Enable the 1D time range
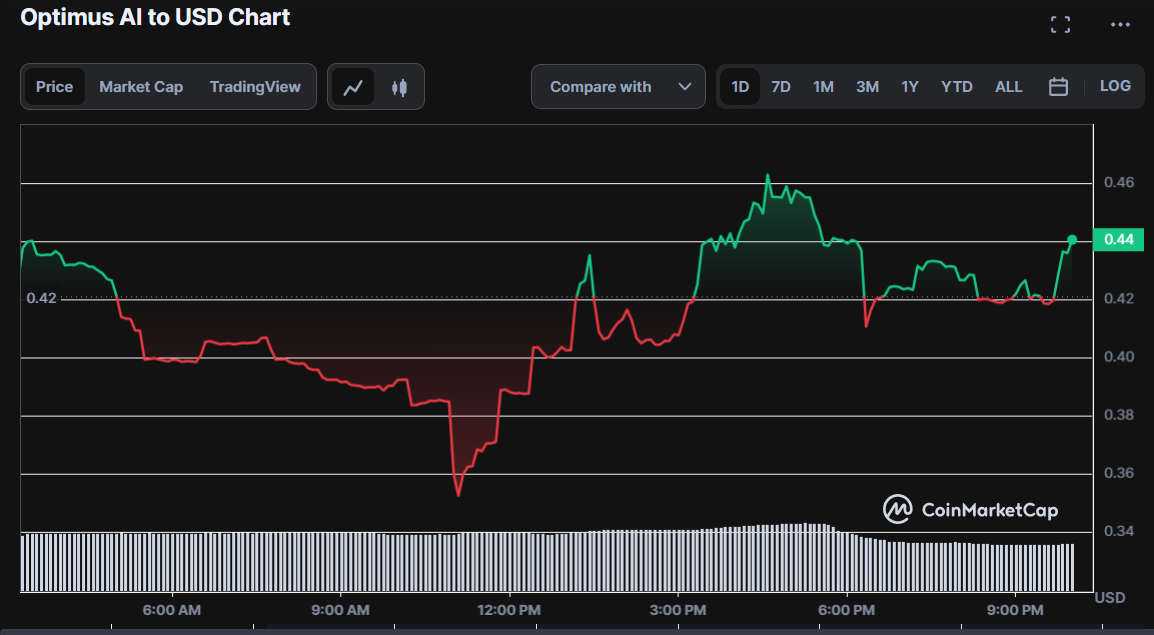The width and height of the screenshot is (1154, 635). (740, 87)
